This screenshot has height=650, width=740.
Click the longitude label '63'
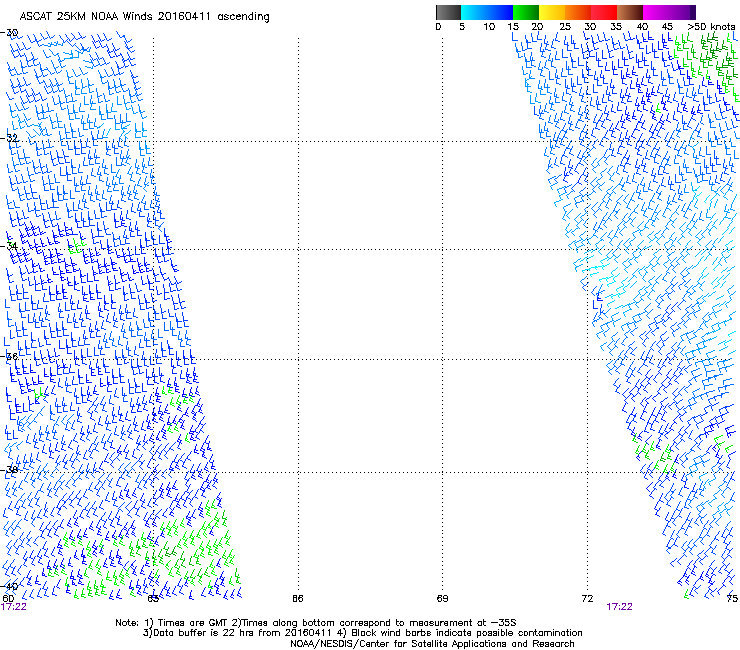coord(153,599)
